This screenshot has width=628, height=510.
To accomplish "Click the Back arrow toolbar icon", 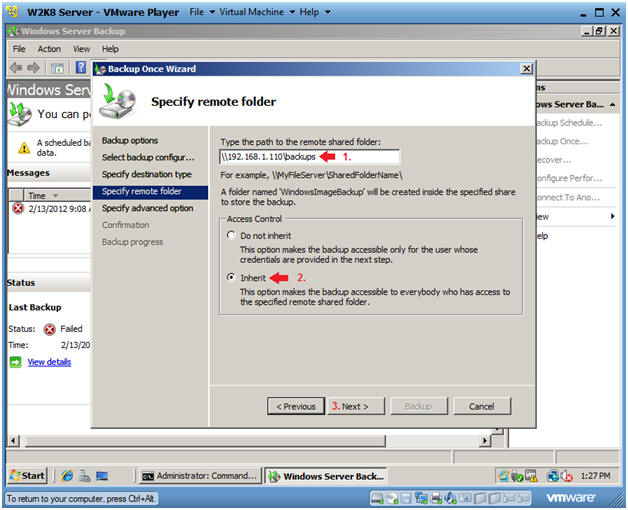I will [x=16, y=68].
